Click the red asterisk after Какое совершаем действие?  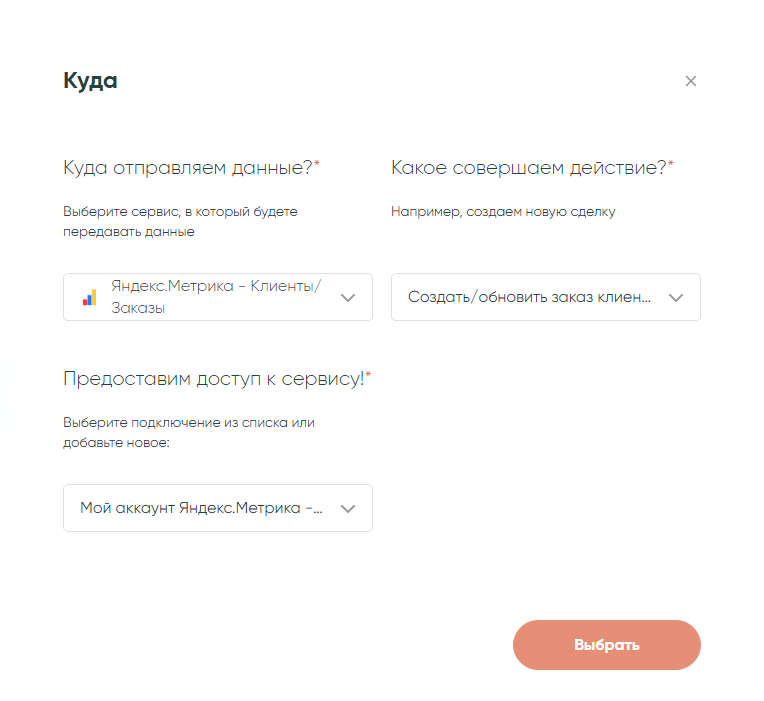click(x=671, y=164)
